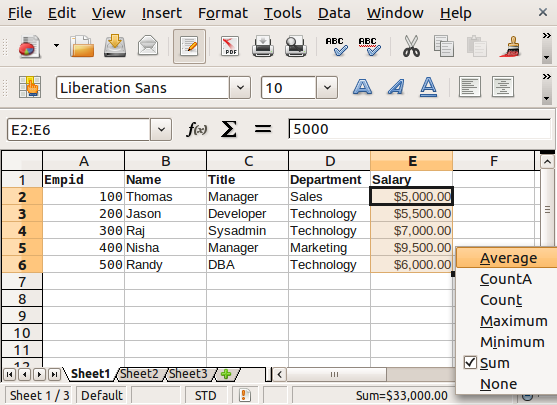
Task: Open the Function Wizard f(x) icon
Action: pyautogui.click(x=196, y=129)
